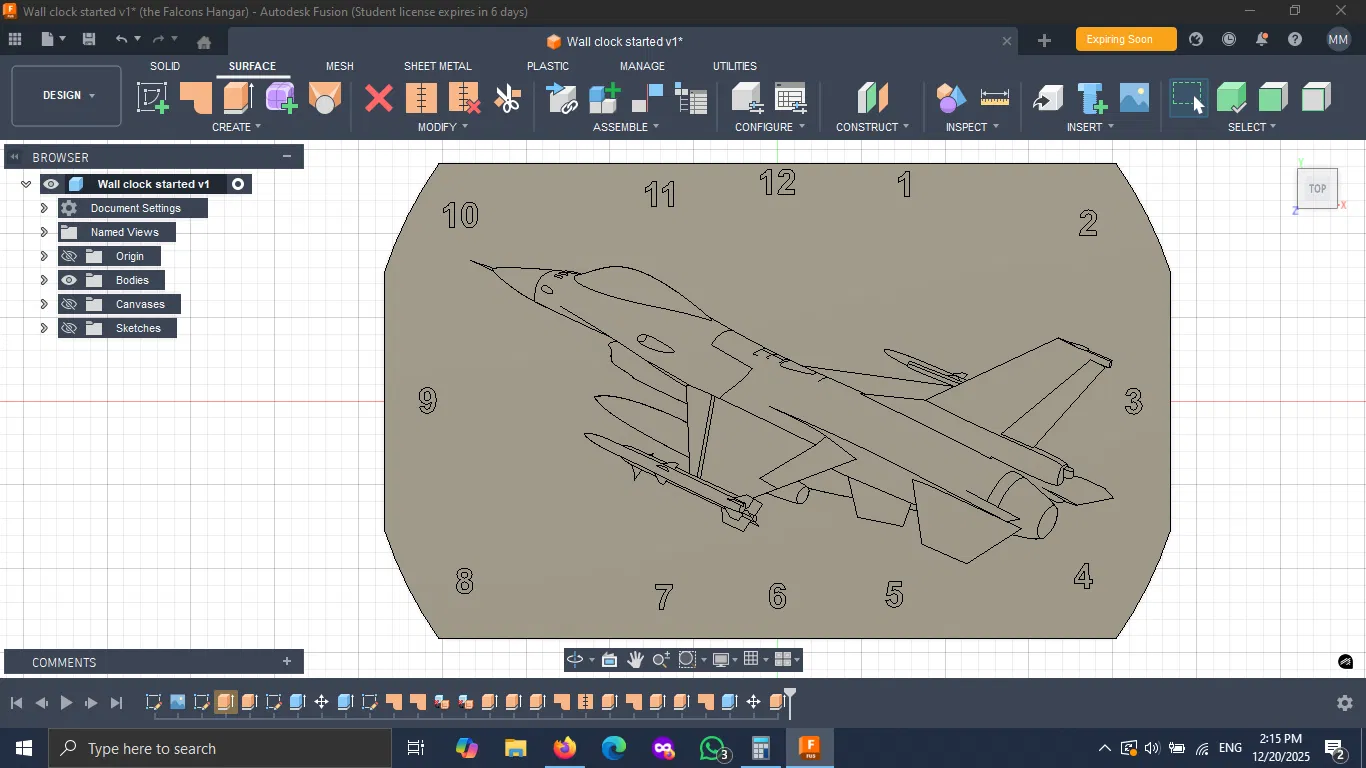Open the notifications bell

click(x=1262, y=39)
